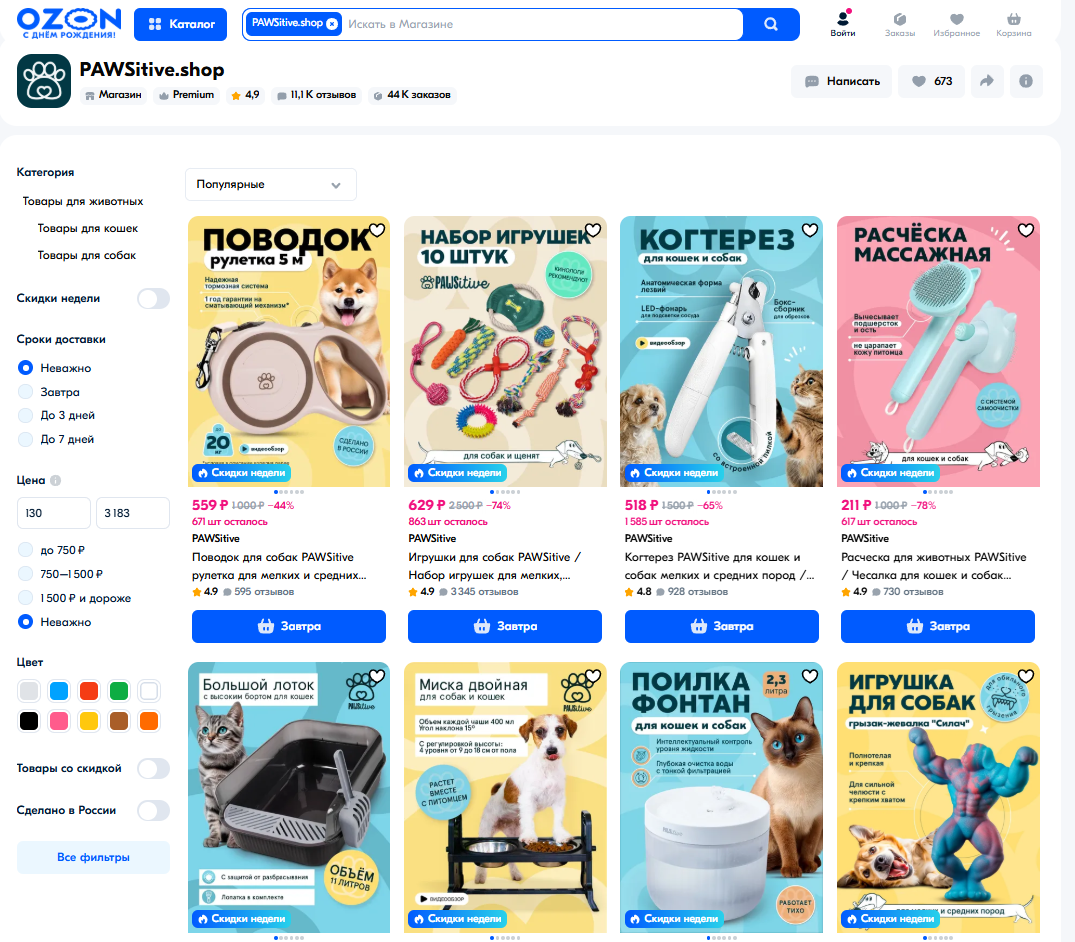Pick the blue color swatch

(x=59, y=691)
